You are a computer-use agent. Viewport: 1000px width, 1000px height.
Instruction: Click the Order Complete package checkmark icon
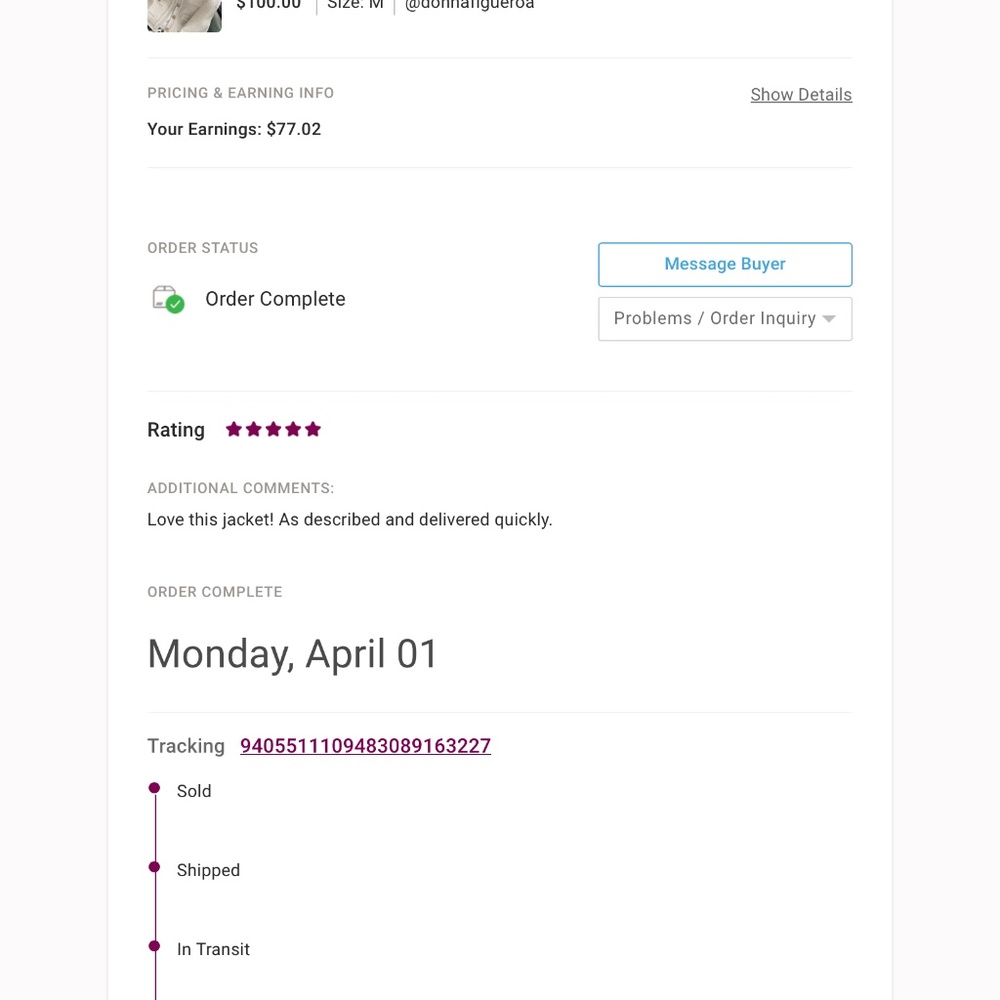(x=168, y=299)
